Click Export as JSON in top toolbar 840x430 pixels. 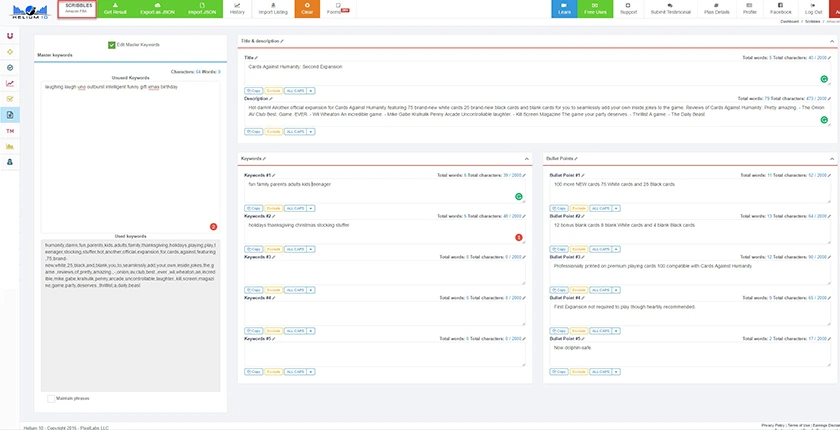(158, 9)
